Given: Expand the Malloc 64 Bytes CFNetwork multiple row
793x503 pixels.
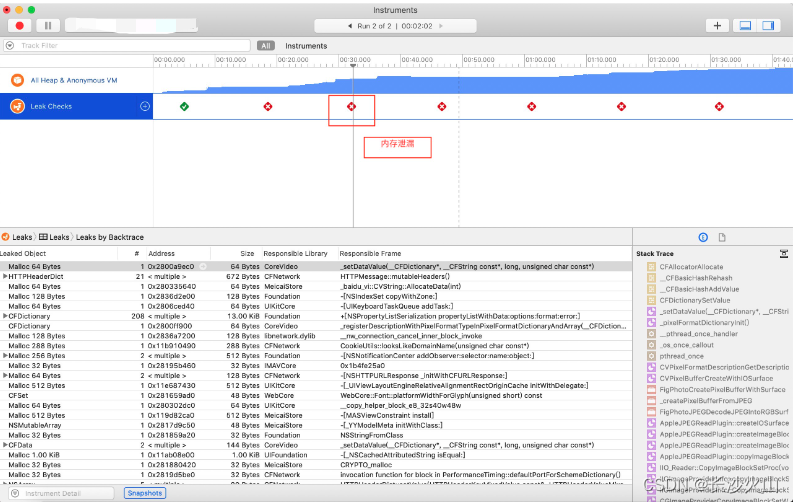Looking at the screenshot, I should click(x=5, y=376).
